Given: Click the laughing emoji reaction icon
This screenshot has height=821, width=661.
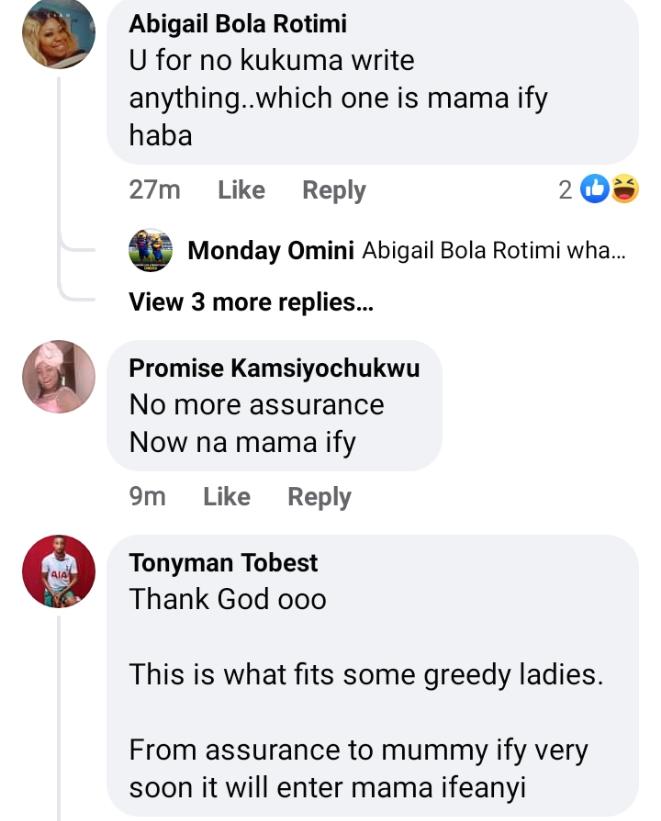Looking at the screenshot, I should click(x=624, y=189).
